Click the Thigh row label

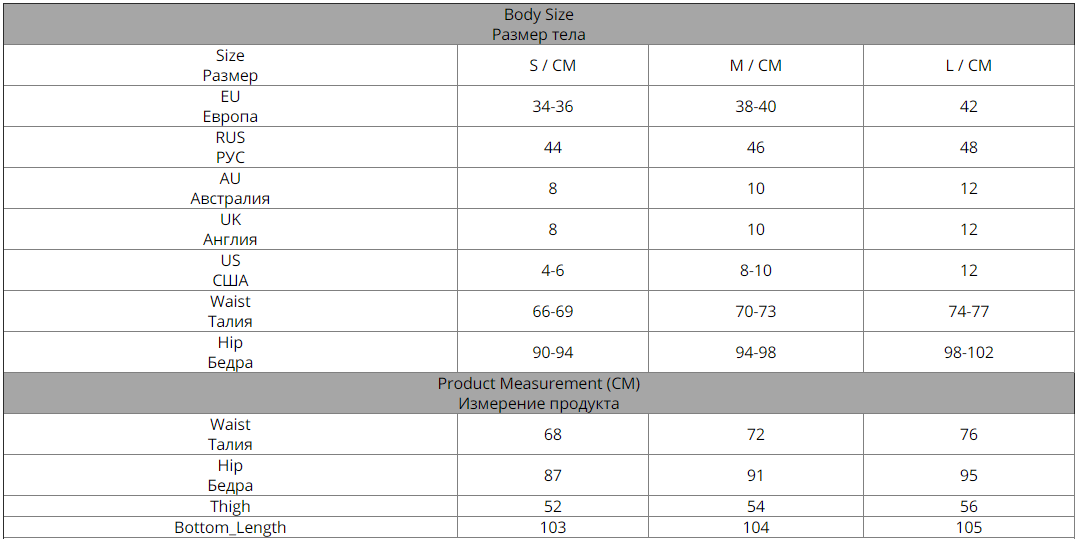[231, 507]
